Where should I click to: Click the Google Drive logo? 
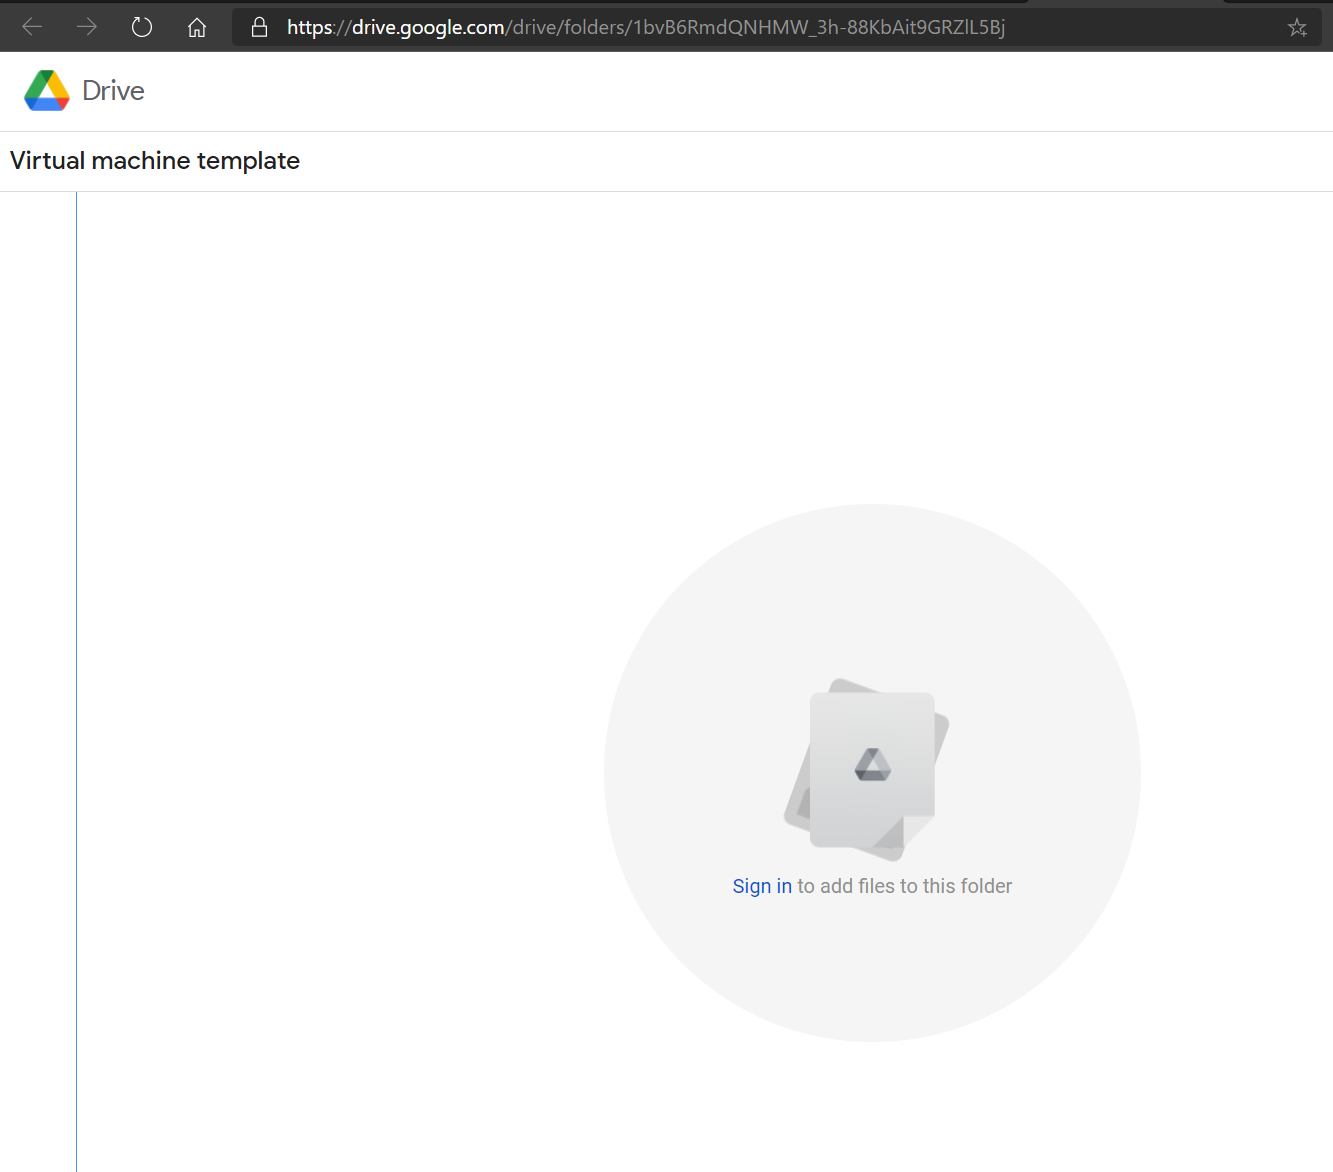[x=47, y=91]
